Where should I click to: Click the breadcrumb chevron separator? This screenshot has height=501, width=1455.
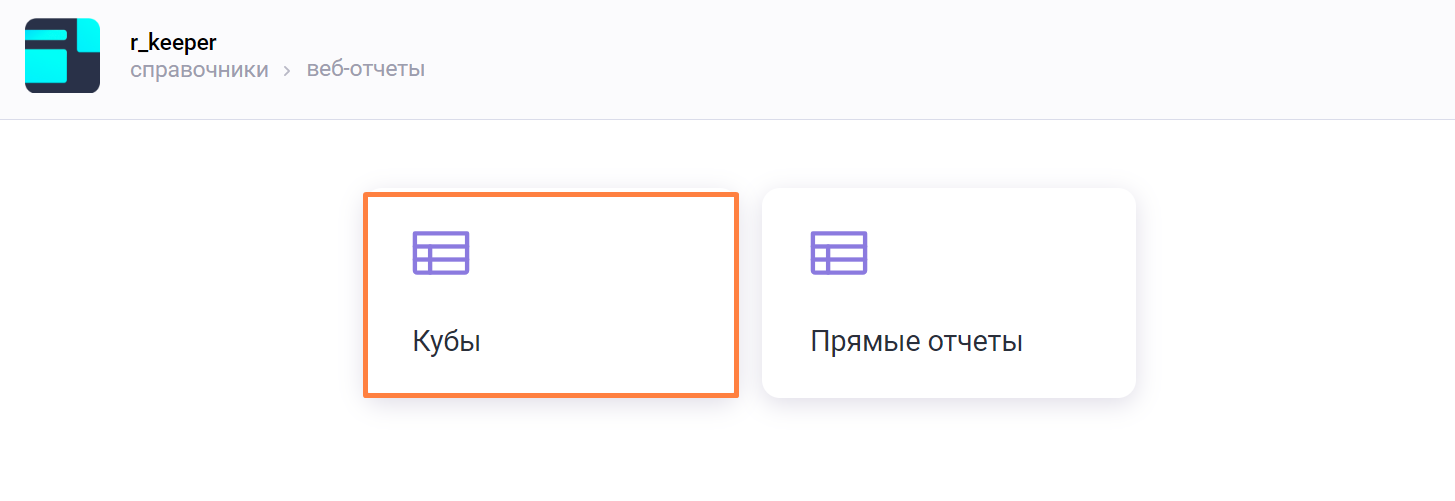point(286,71)
